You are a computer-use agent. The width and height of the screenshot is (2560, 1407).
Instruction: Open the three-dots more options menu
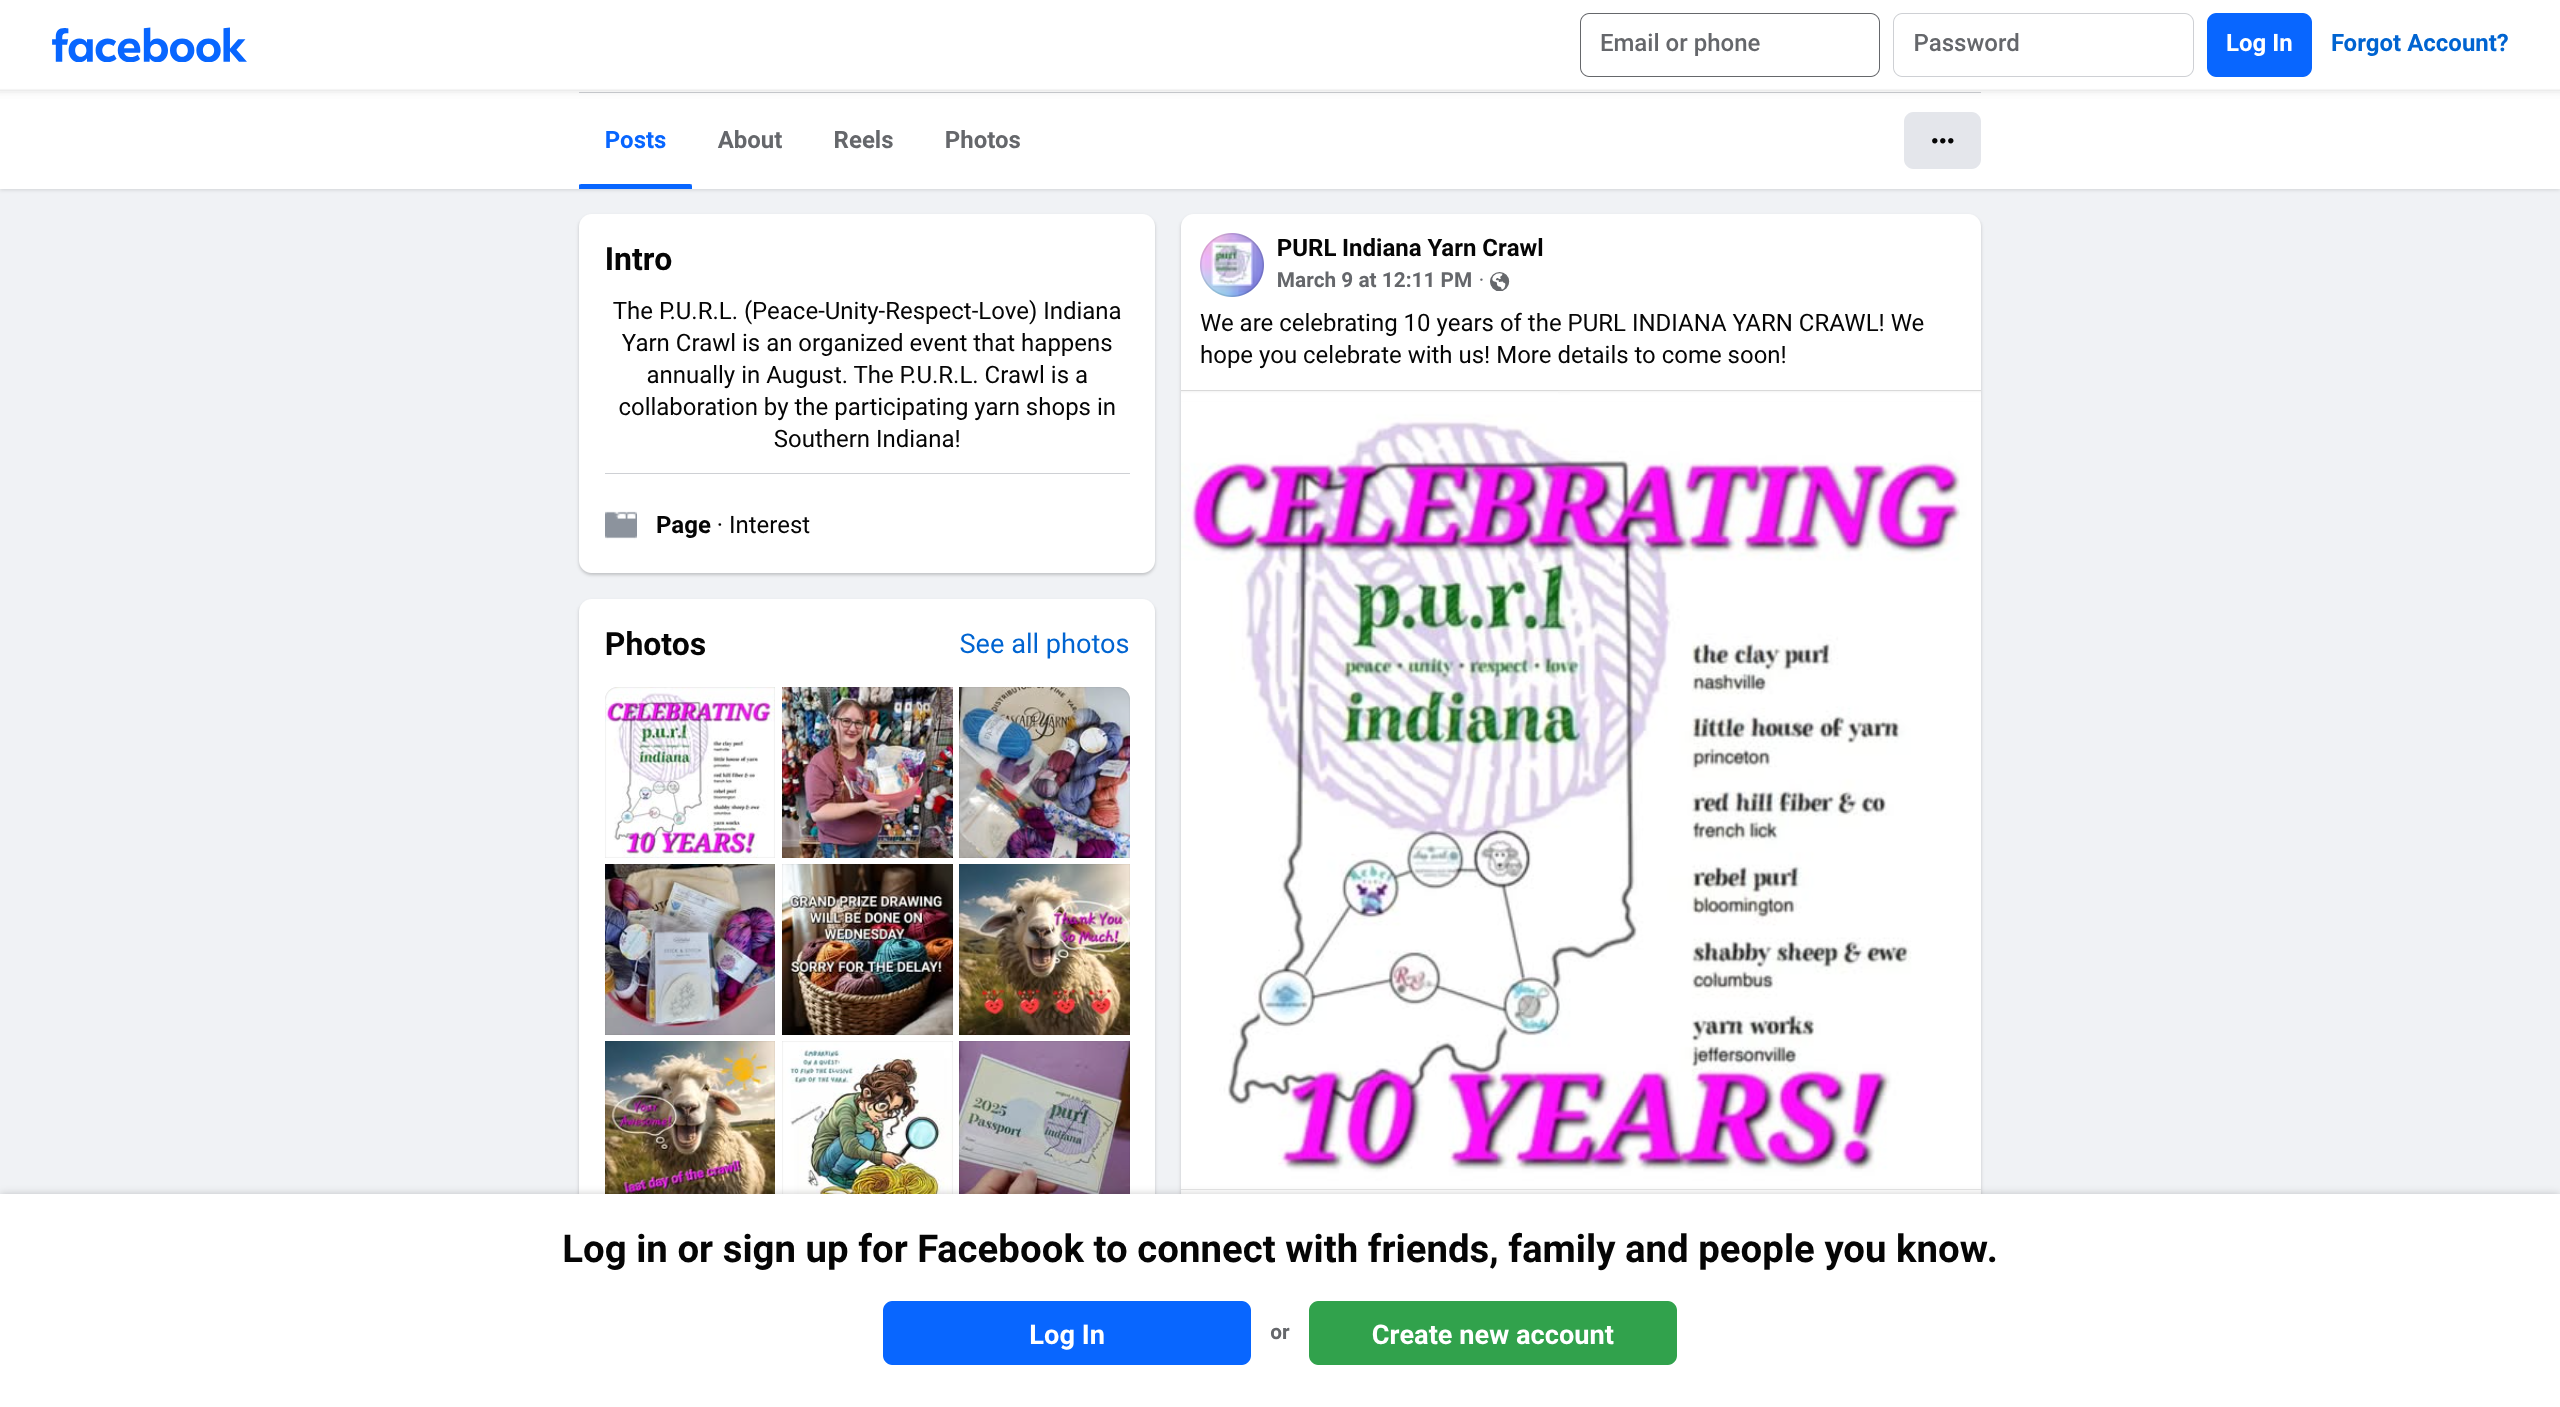(x=1941, y=140)
